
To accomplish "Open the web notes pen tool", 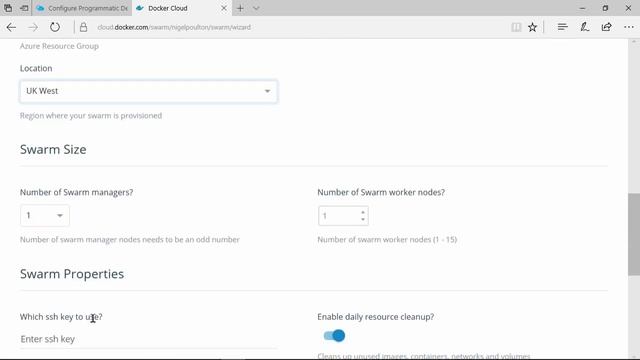I will coord(584,27).
